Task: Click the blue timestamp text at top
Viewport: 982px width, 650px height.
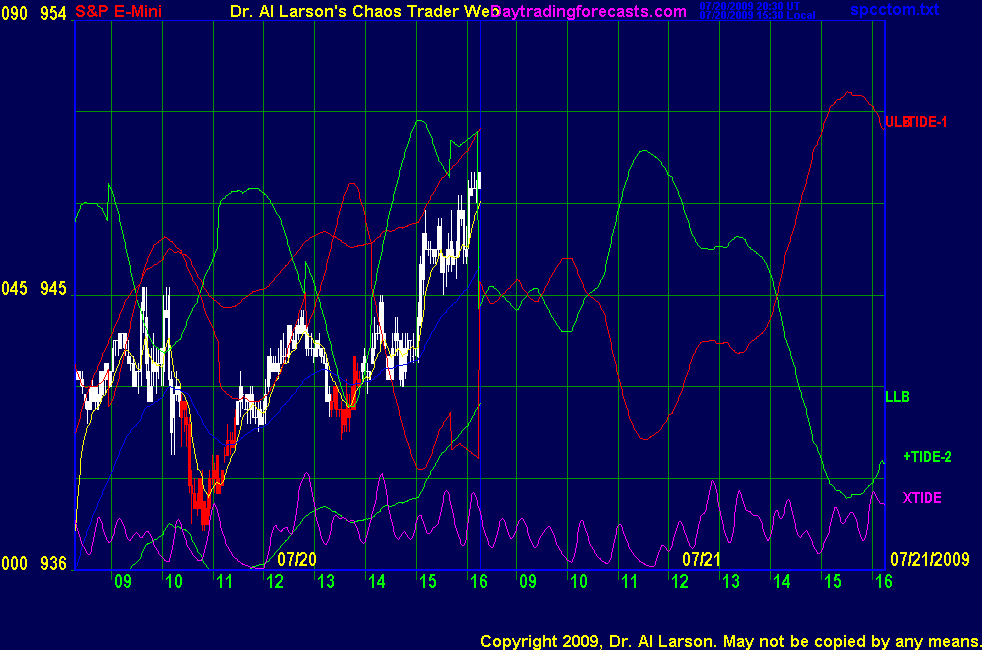Action: pyautogui.click(x=757, y=11)
